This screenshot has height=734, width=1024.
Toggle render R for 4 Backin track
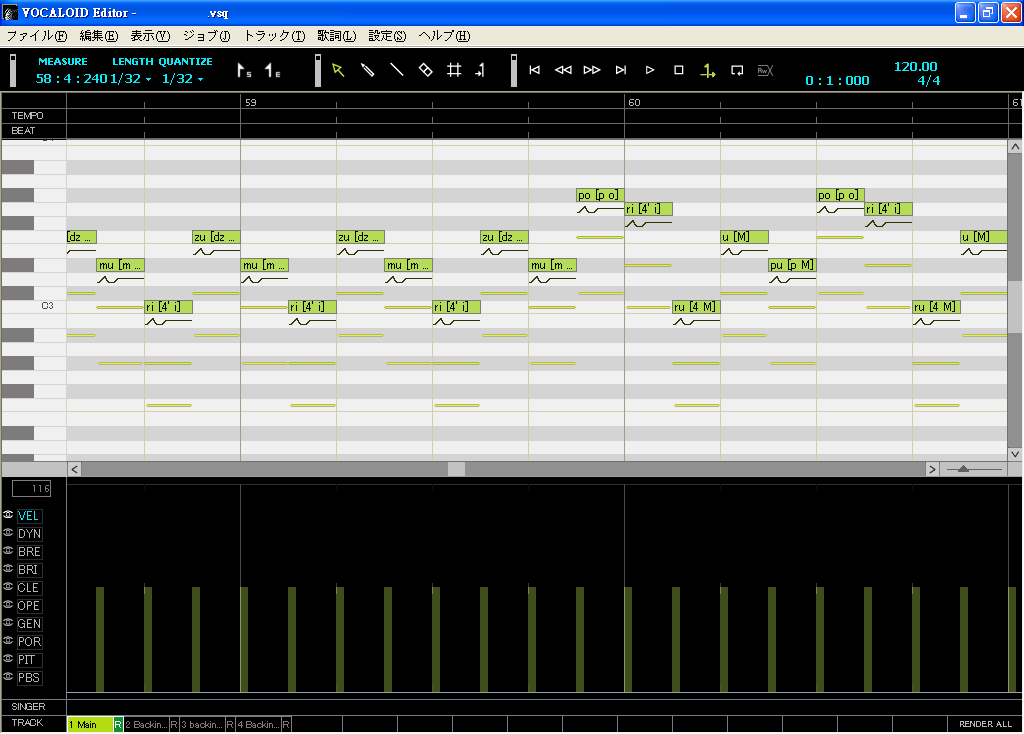pos(286,724)
